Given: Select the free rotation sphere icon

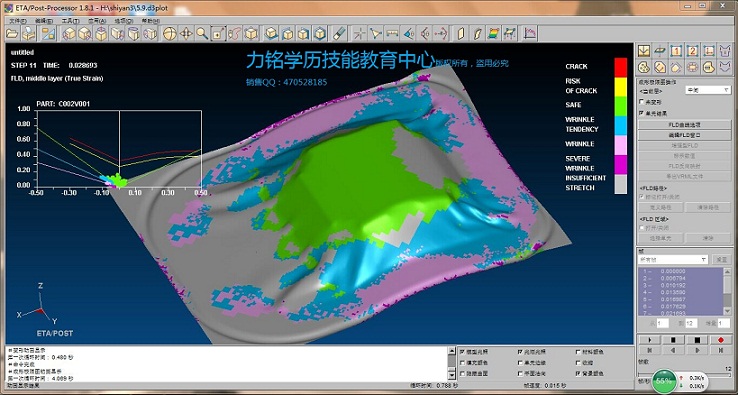Looking at the screenshot, I should tap(170, 33).
